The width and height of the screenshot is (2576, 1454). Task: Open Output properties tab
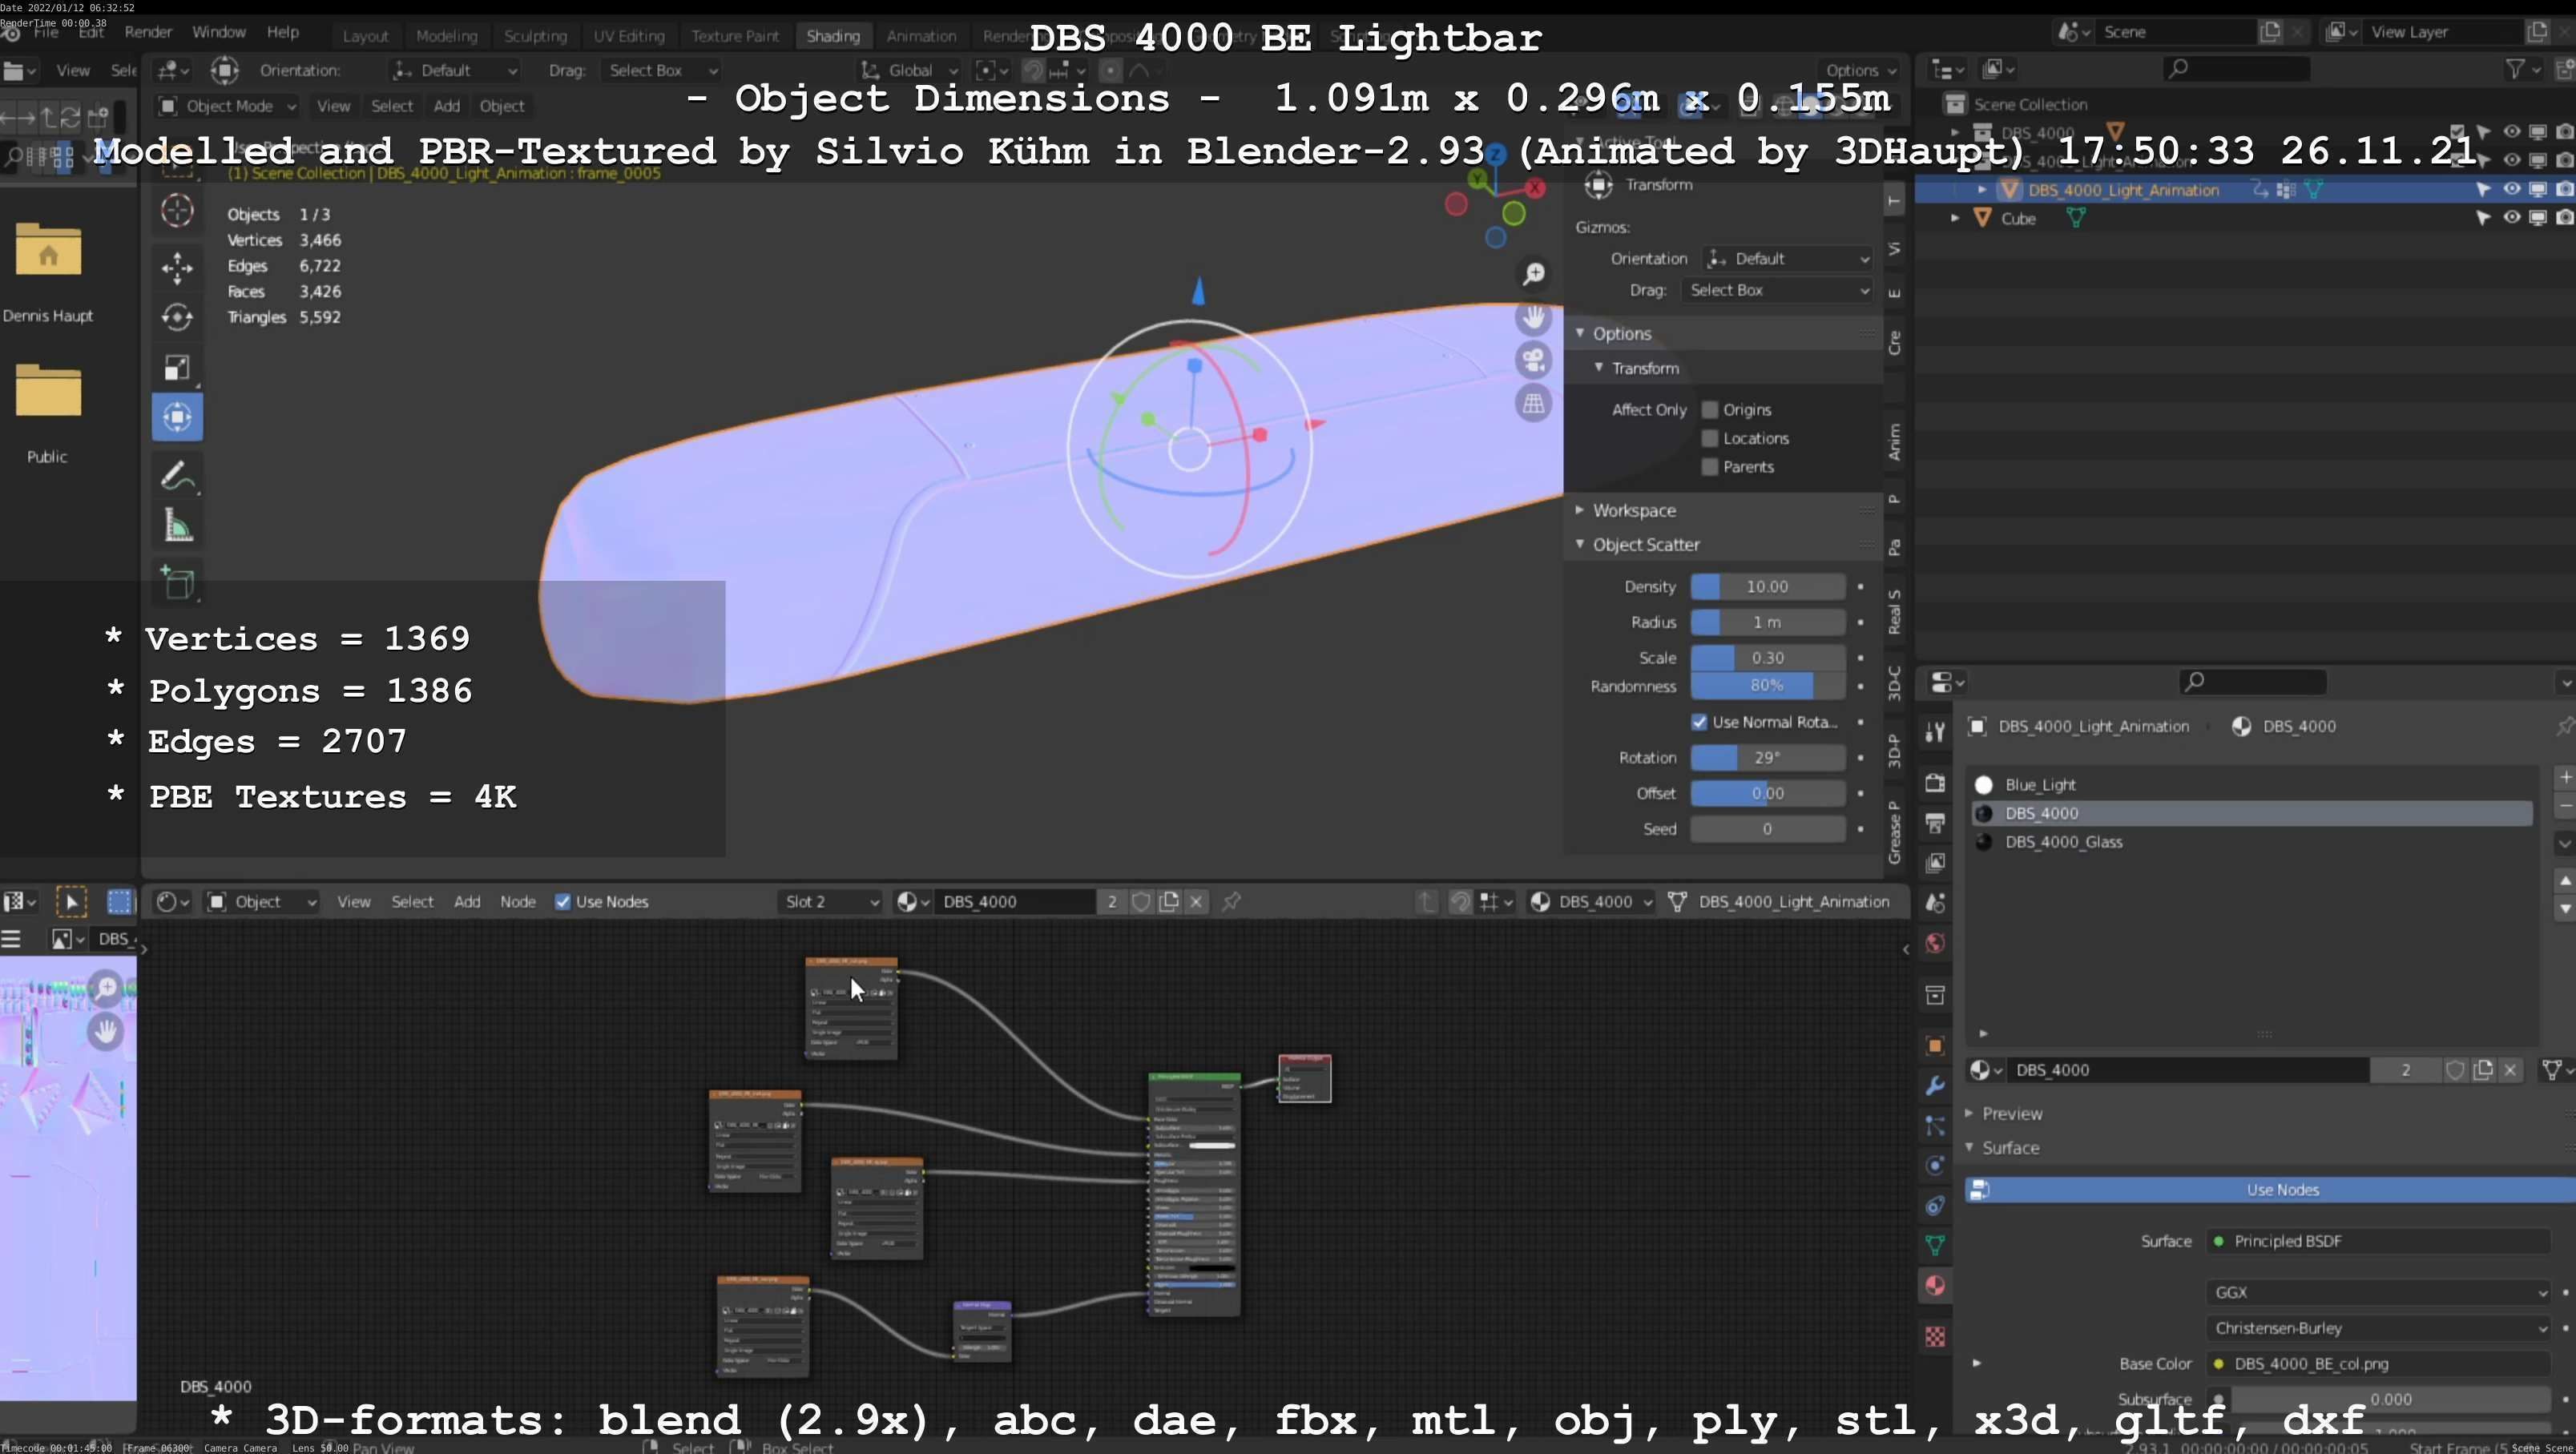coord(1935,823)
